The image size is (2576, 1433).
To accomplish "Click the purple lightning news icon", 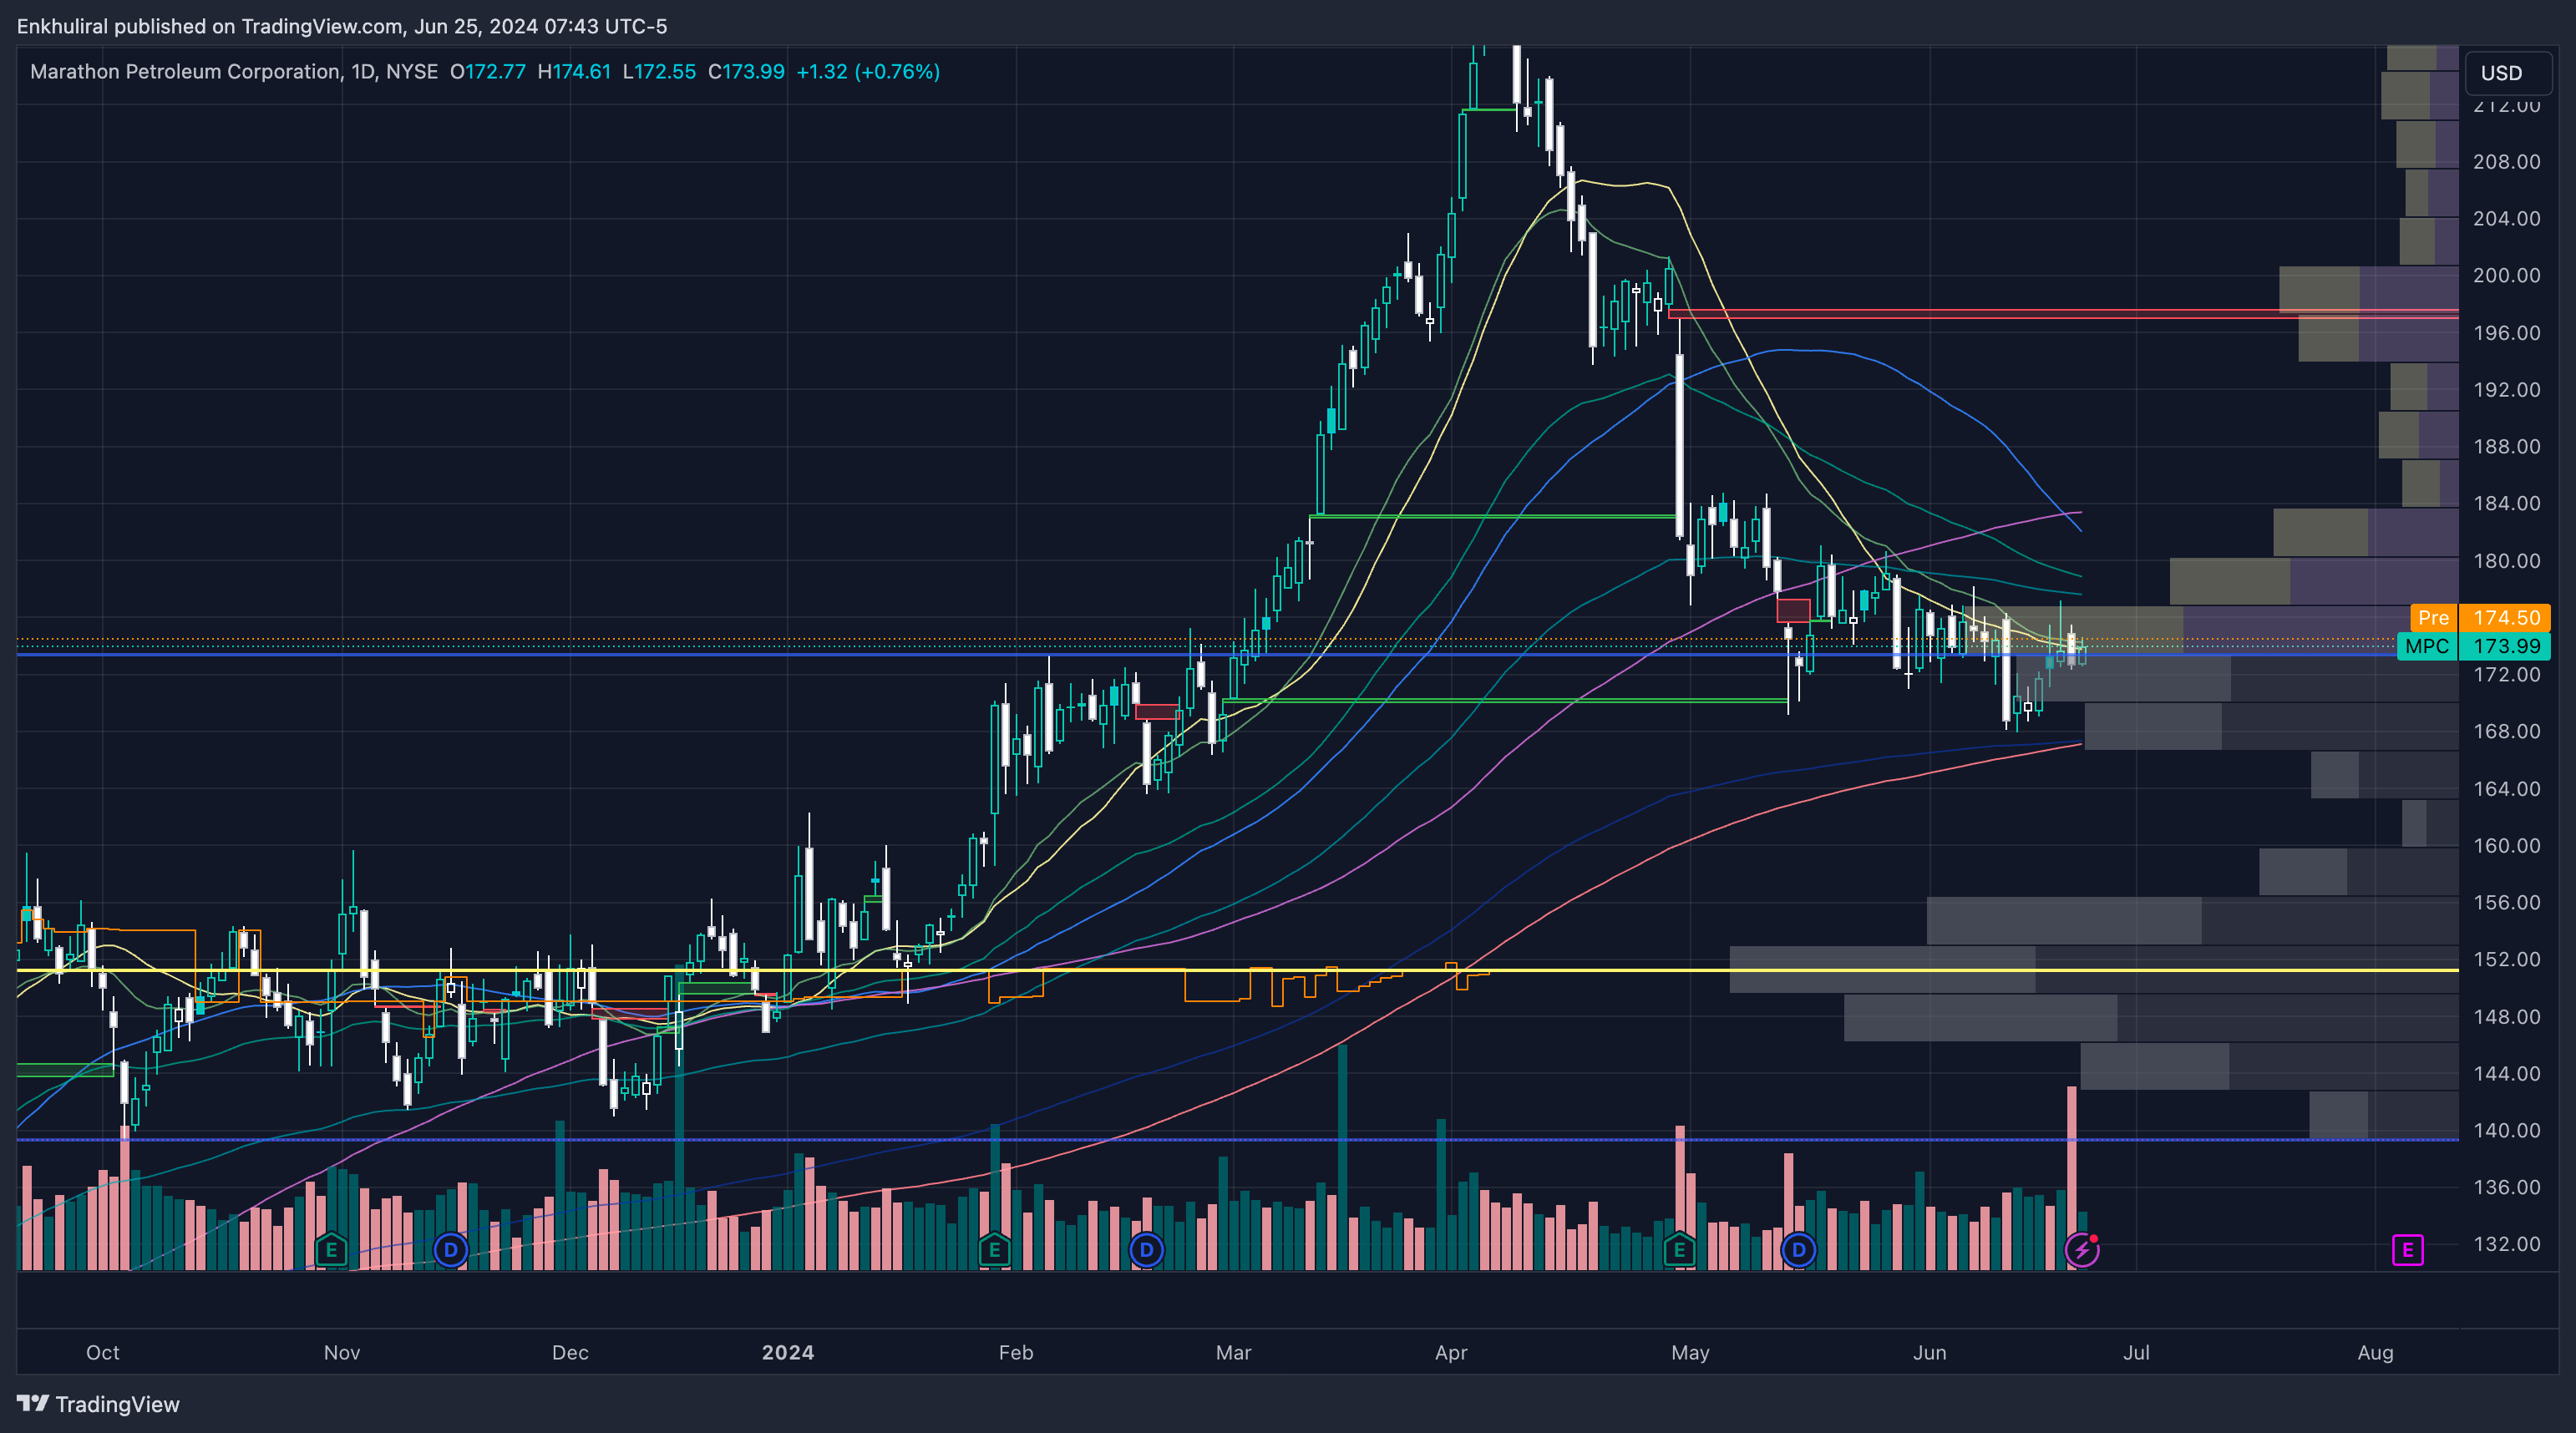I will click(x=2081, y=1249).
